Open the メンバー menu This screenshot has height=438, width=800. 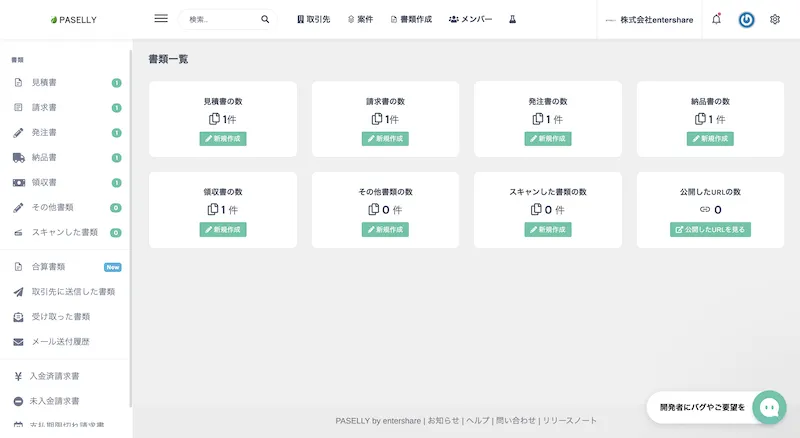pyautogui.click(x=470, y=19)
